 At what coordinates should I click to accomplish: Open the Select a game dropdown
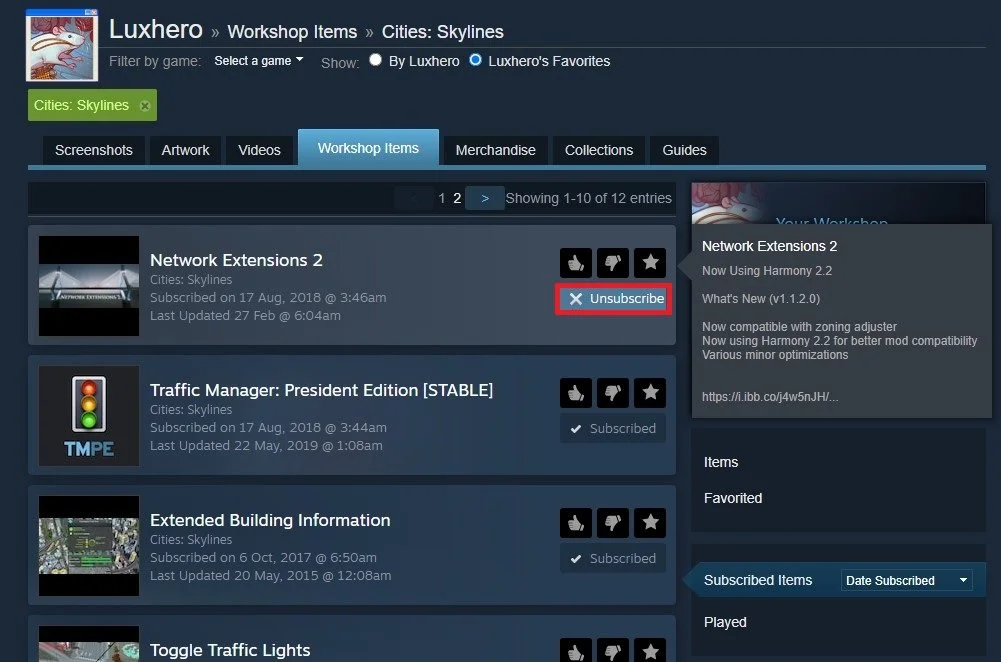(x=259, y=61)
